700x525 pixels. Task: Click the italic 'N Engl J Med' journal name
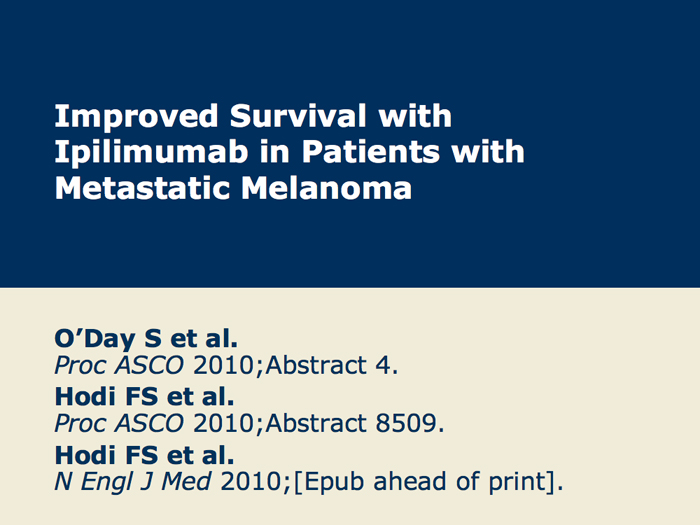pos(133,481)
